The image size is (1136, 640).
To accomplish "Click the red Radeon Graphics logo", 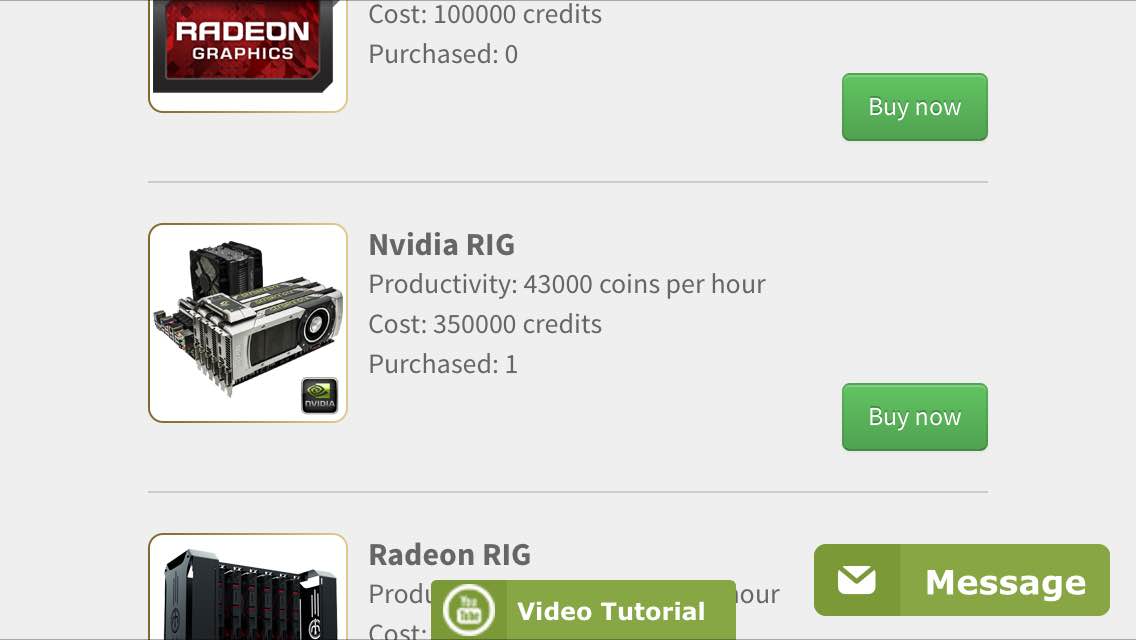I will point(243,40).
